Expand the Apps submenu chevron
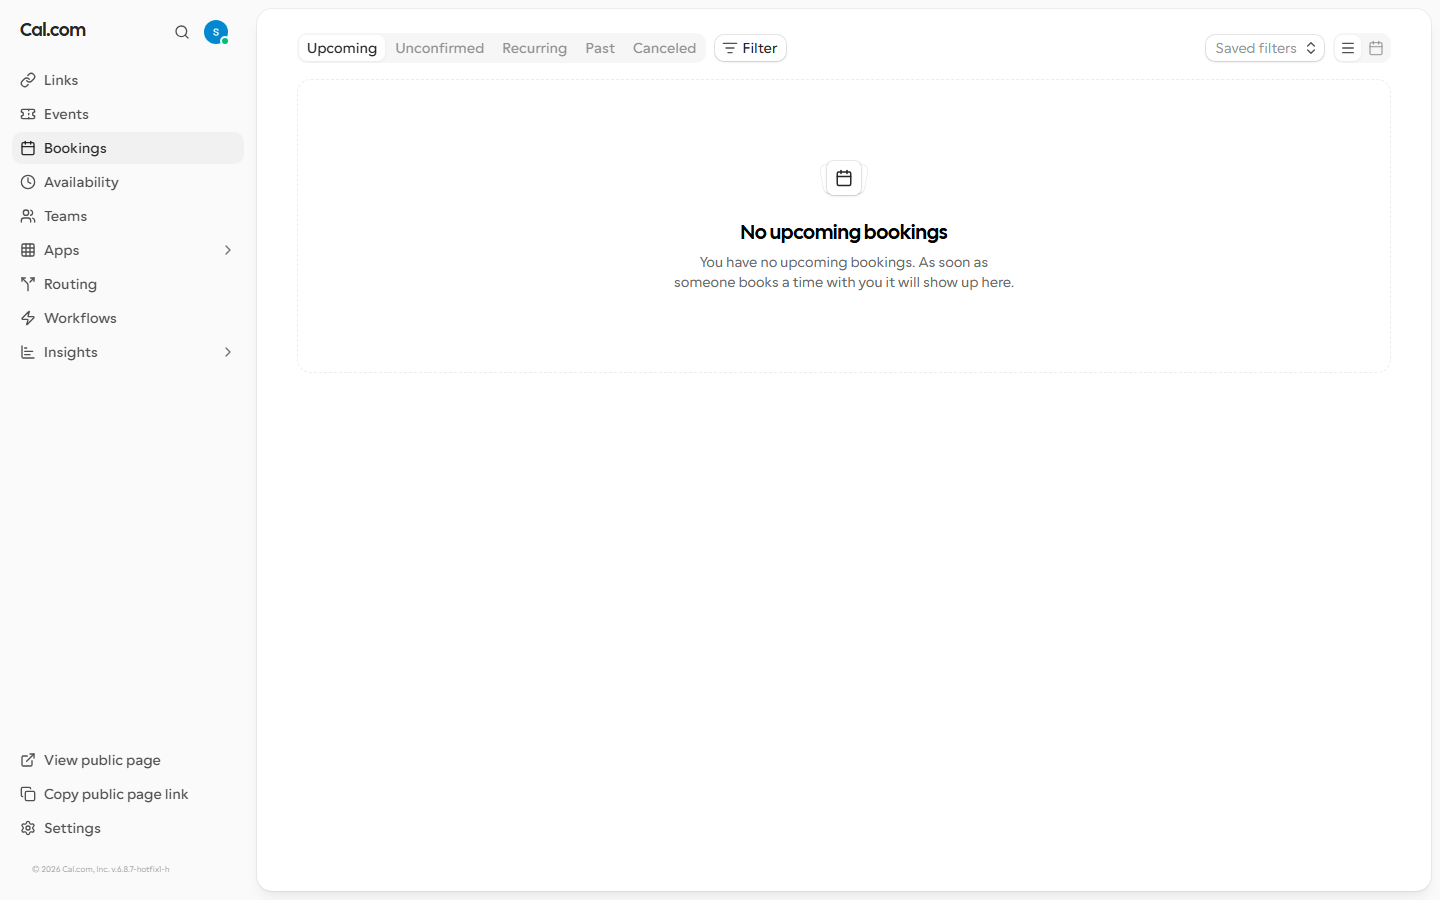 (x=228, y=250)
